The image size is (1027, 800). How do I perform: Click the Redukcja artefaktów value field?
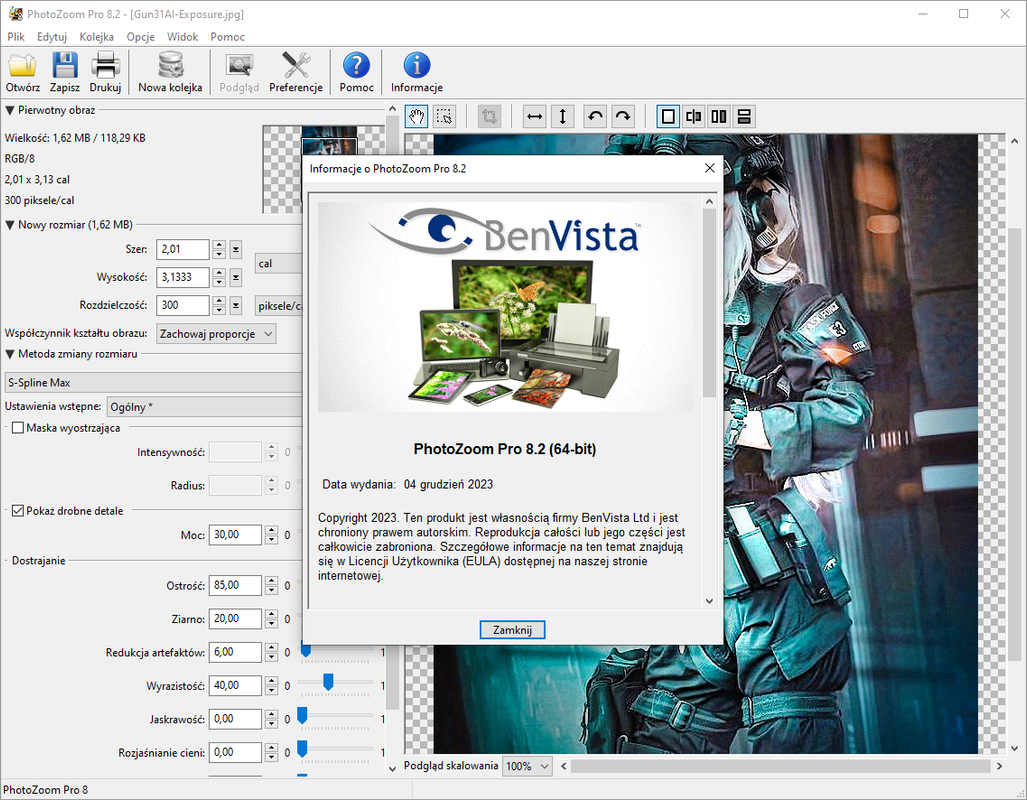click(x=235, y=652)
